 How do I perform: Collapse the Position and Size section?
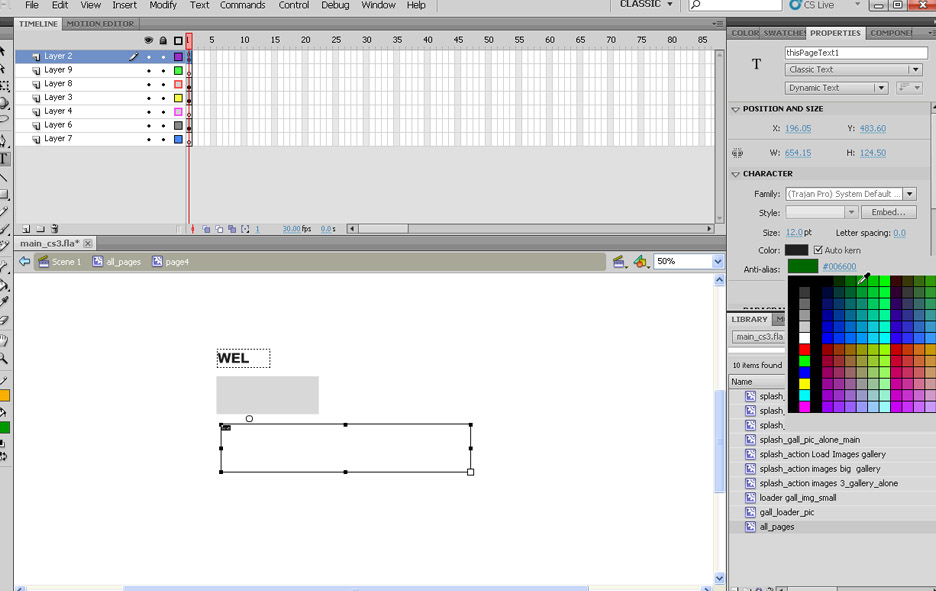pyautogui.click(x=736, y=109)
